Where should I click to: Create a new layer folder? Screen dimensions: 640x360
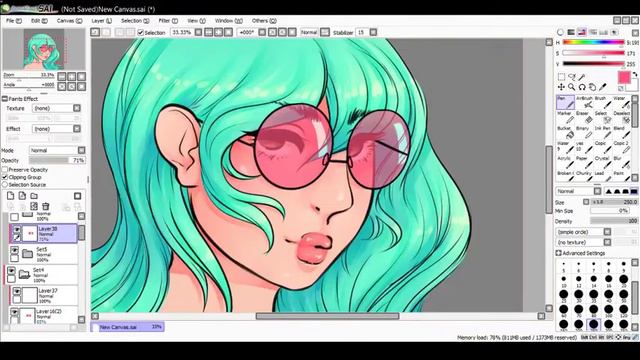coord(34,196)
